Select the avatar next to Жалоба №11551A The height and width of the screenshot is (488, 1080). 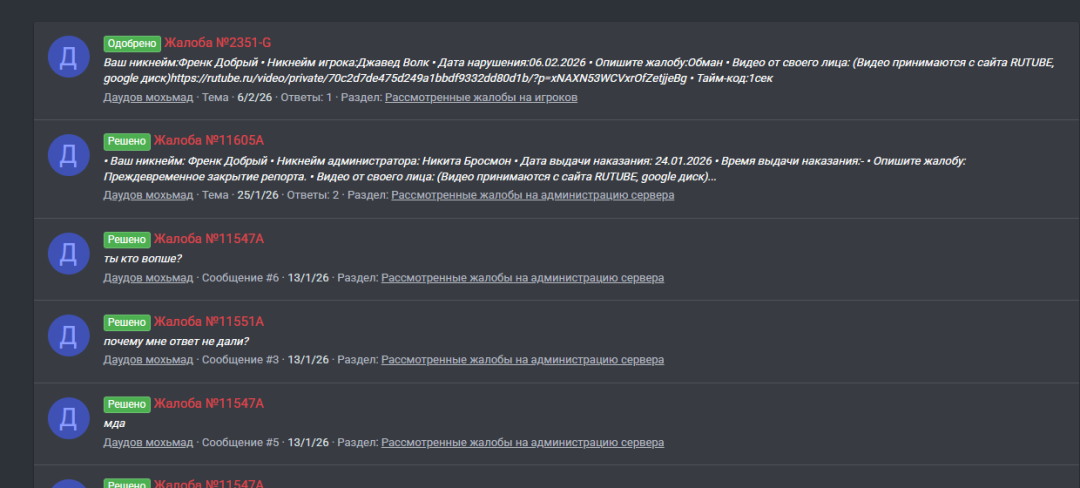tap(69, 335)
